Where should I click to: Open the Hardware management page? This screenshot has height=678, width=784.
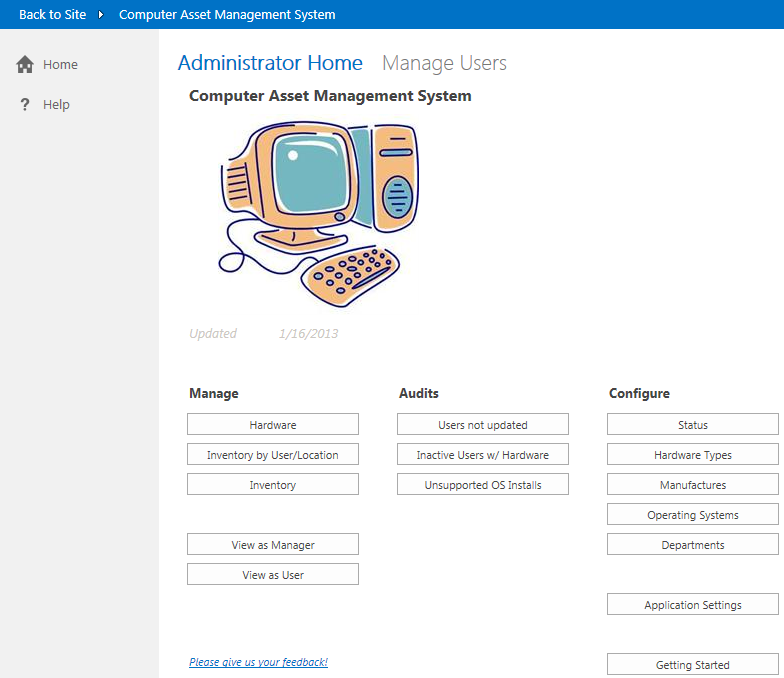273,425
